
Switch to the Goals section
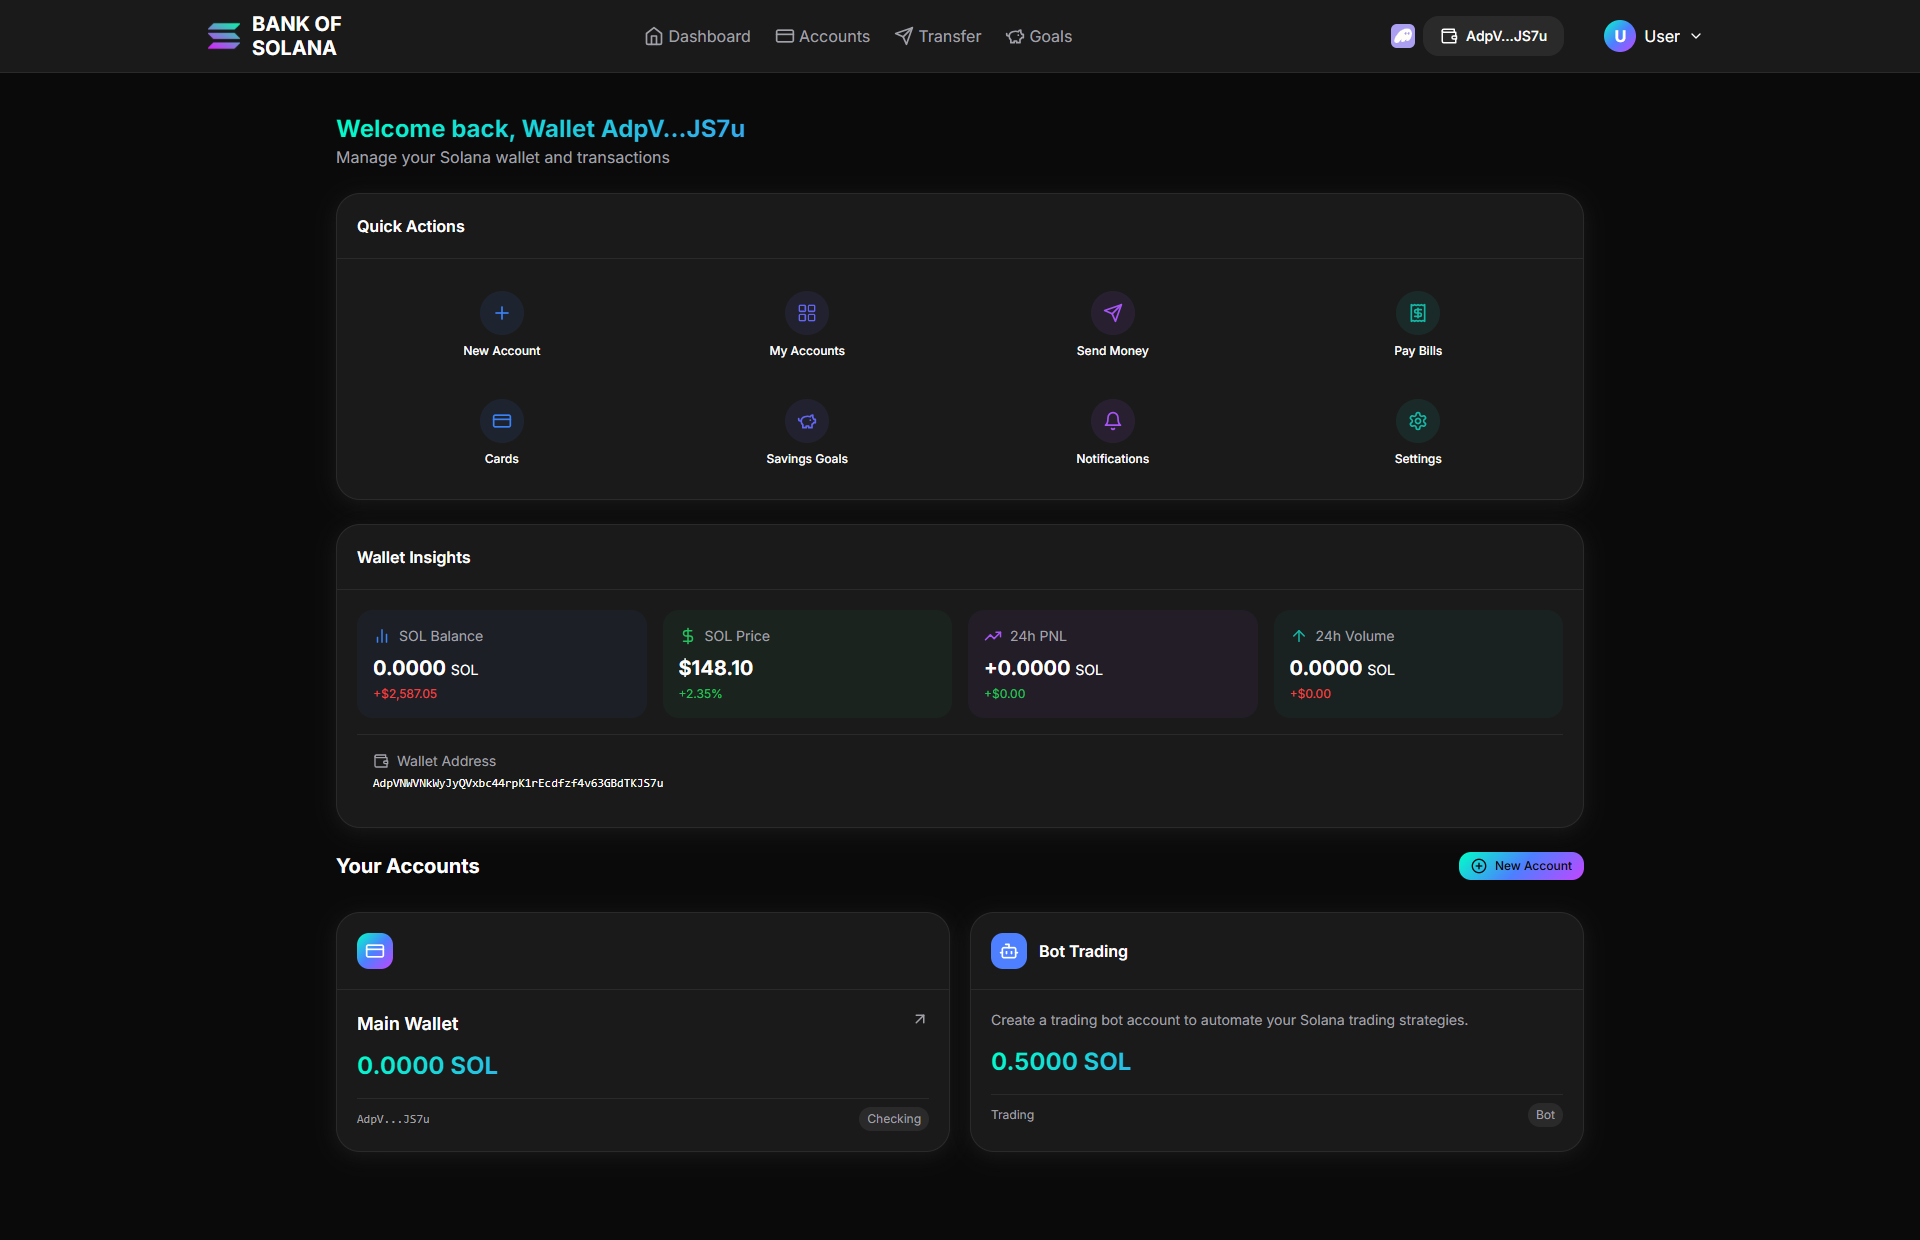(1039, 36)
